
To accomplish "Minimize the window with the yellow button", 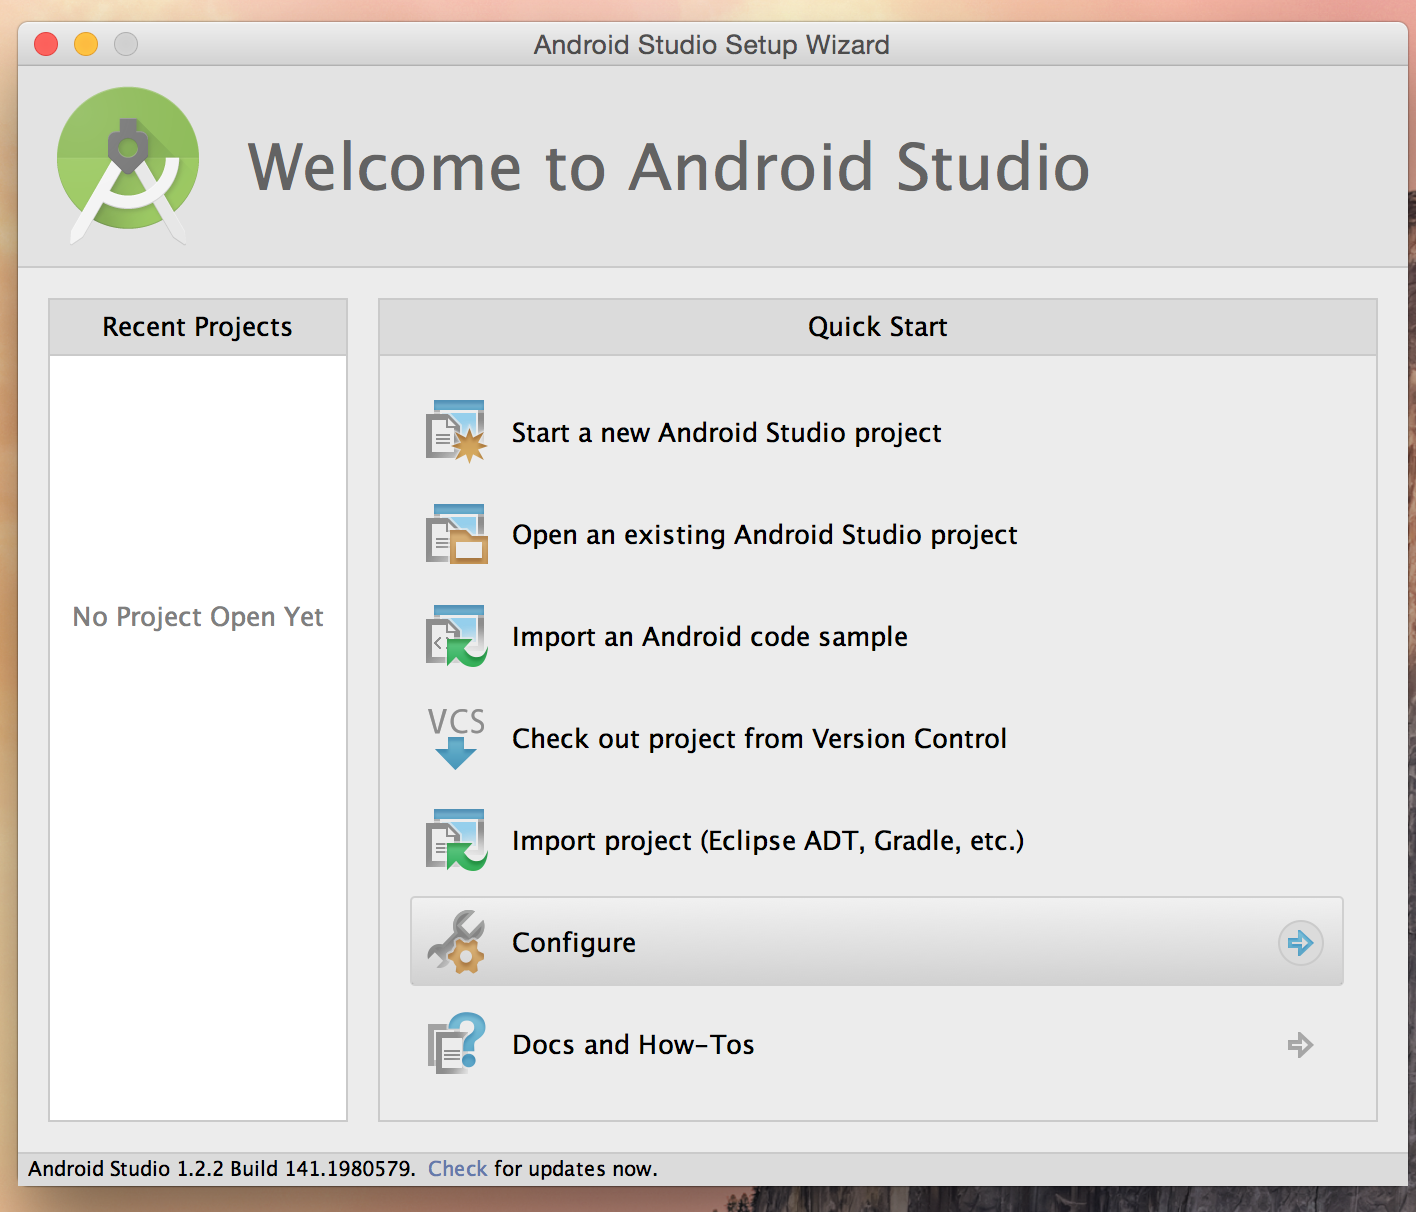I will [x=86, y=44].
